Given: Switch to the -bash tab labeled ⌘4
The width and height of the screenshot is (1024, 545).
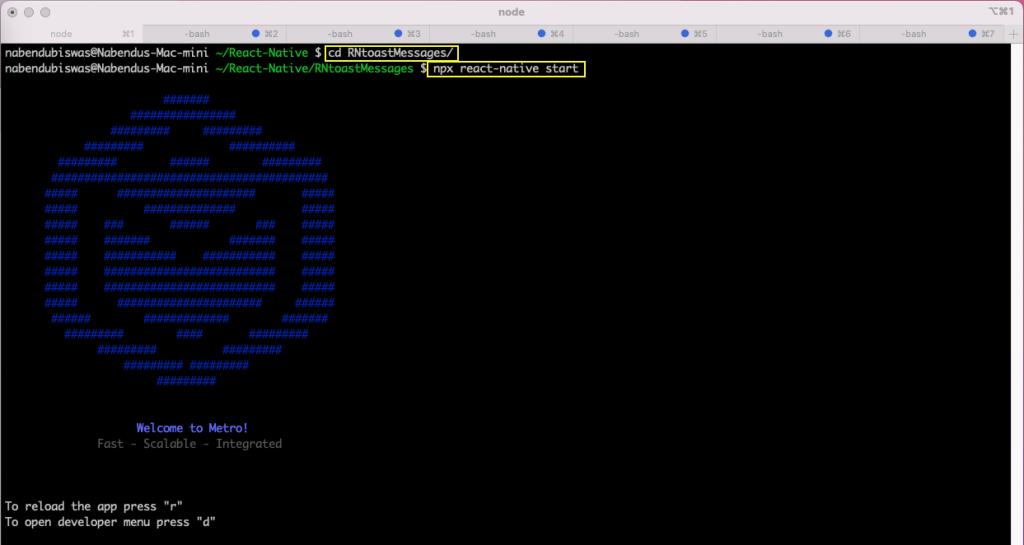Looking at the screenshot, I should pyautogui.click(x=483, y=34).
